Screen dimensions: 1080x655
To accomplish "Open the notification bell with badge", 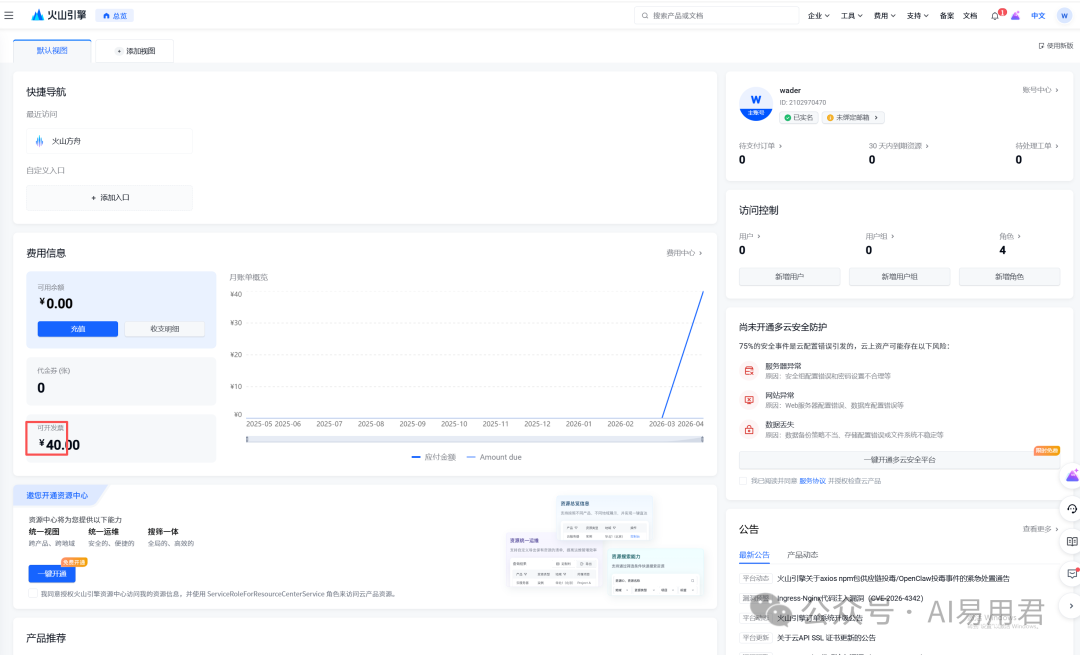I will 997,15.
